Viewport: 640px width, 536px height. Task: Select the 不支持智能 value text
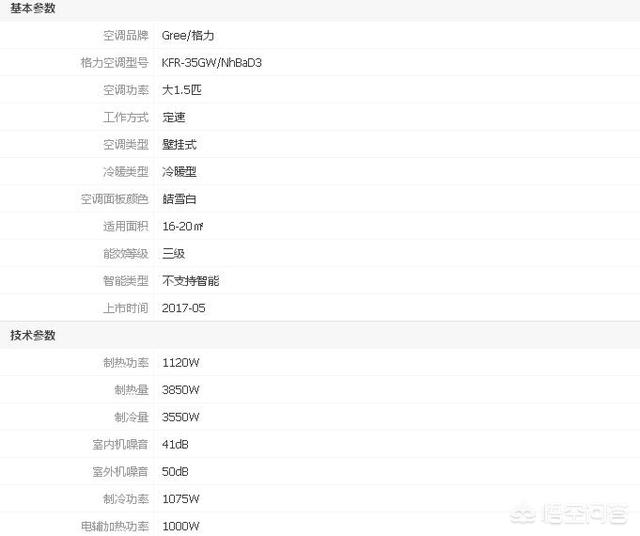(191, 281)
